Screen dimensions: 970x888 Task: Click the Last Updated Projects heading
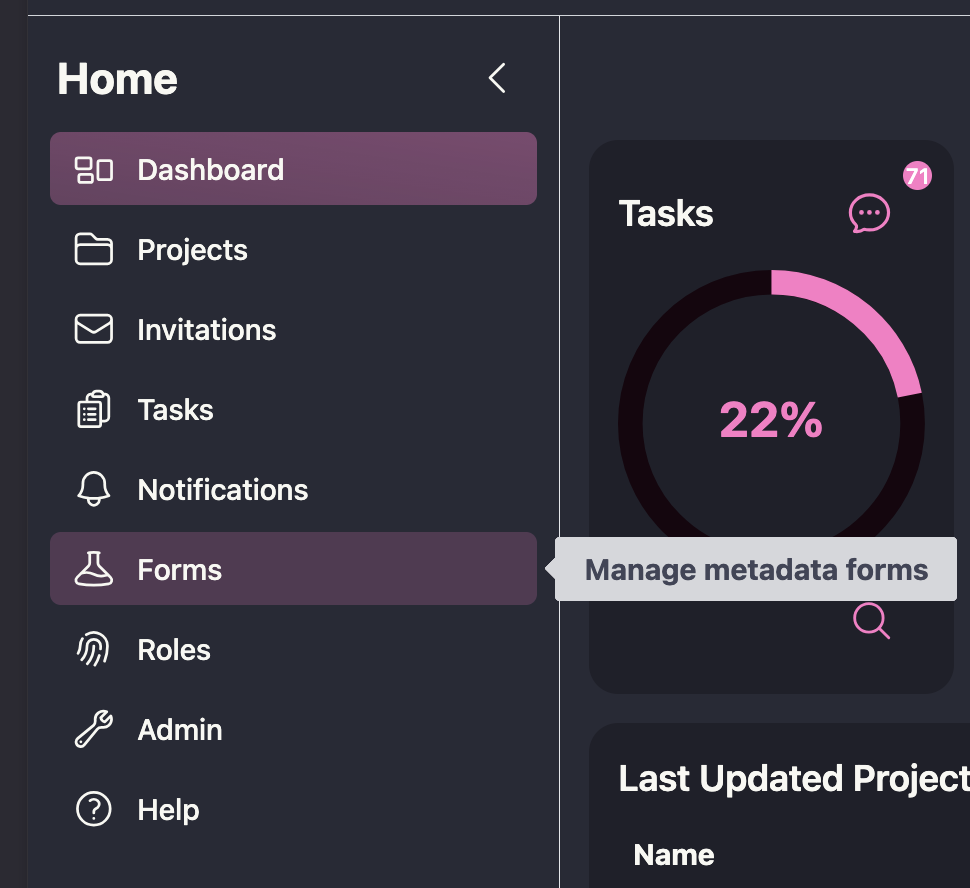click(794, 778)
